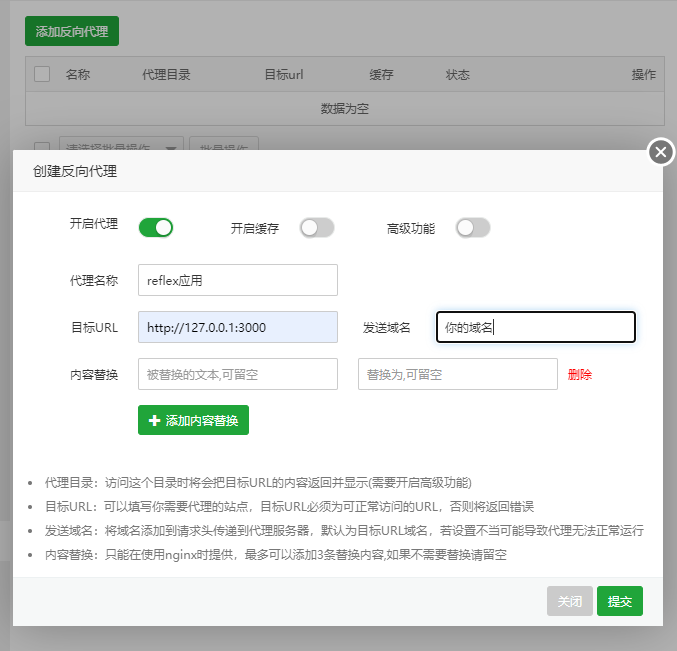Click the red 删除 link

coord(580,375)
